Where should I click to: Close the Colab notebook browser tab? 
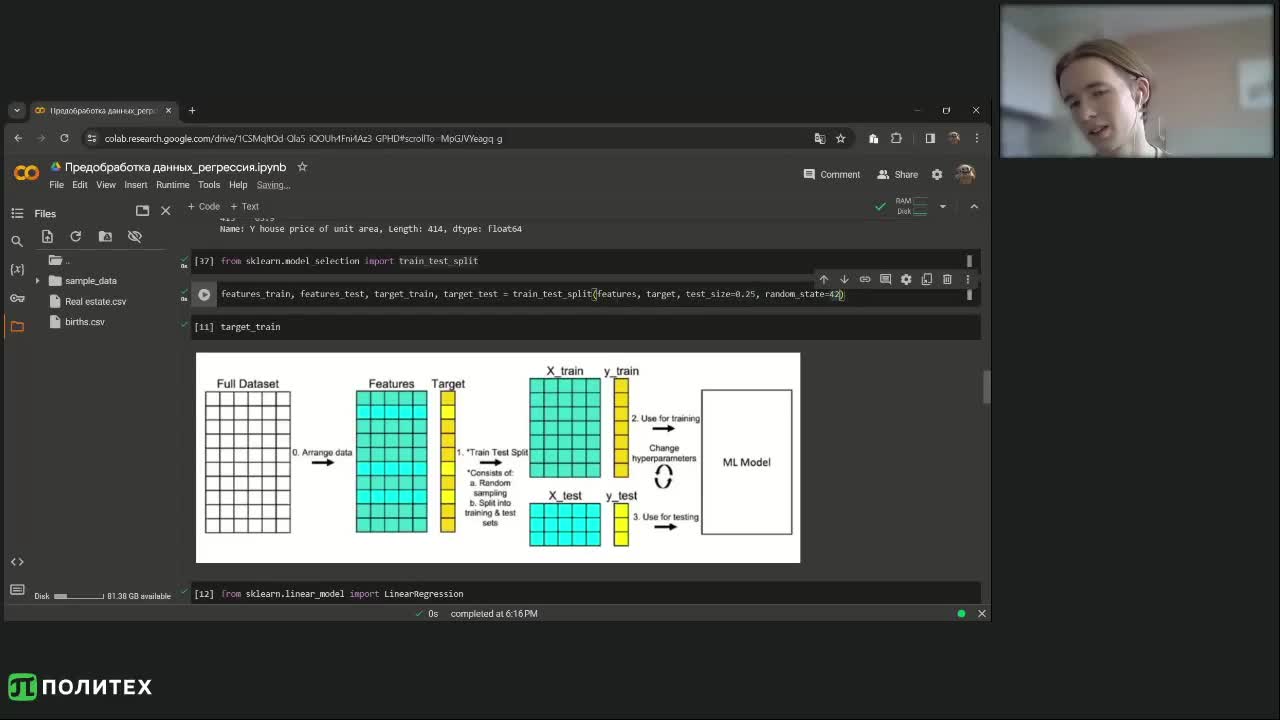pyautogui.click(x=168, y=110)
